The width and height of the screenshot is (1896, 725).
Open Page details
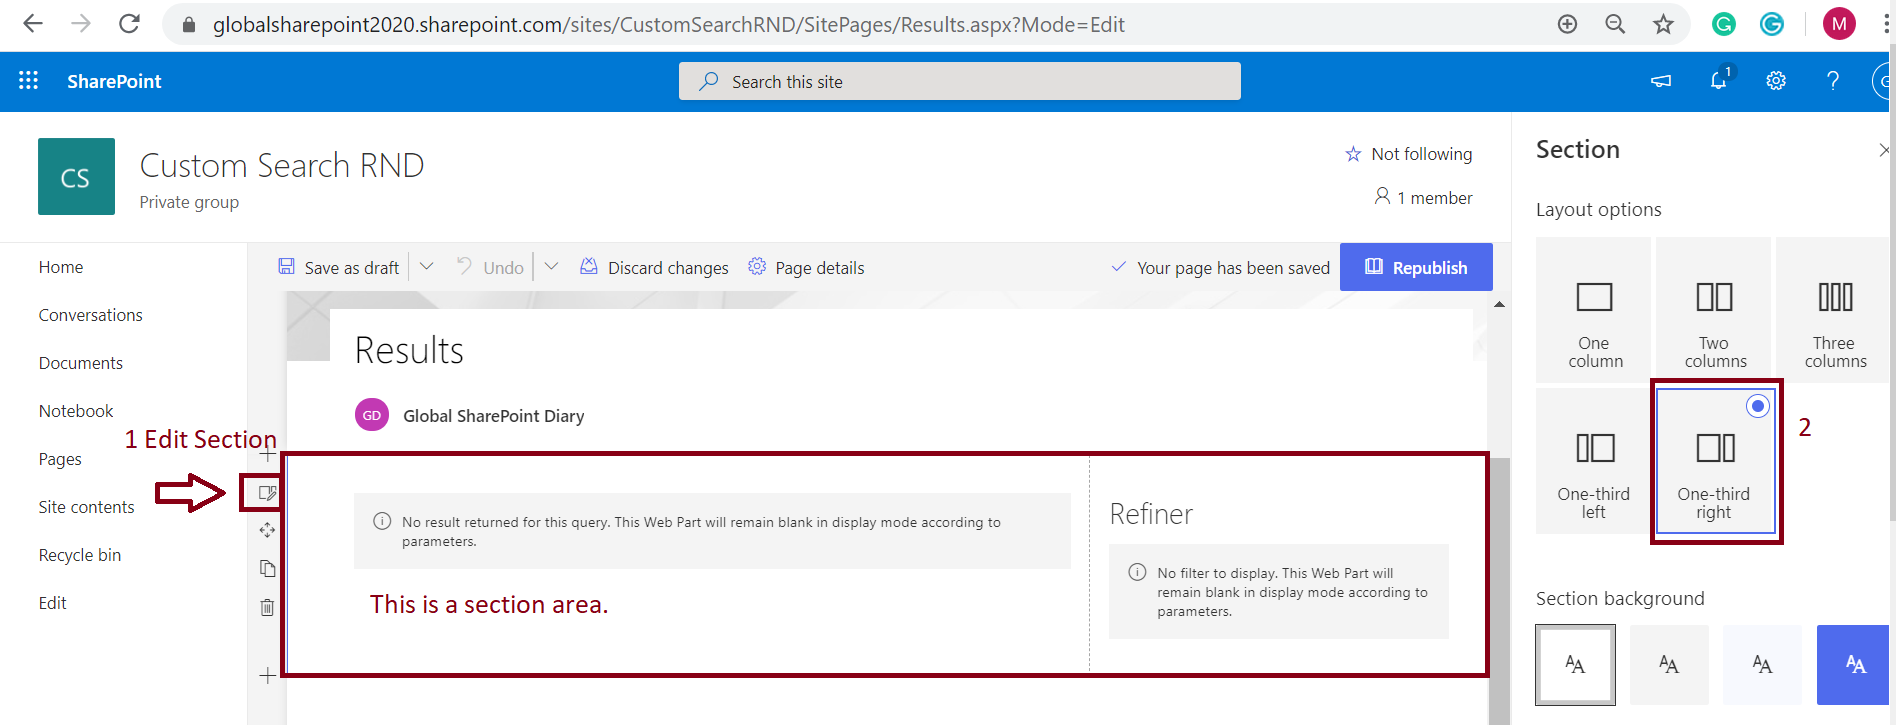(x=806, y=267)
